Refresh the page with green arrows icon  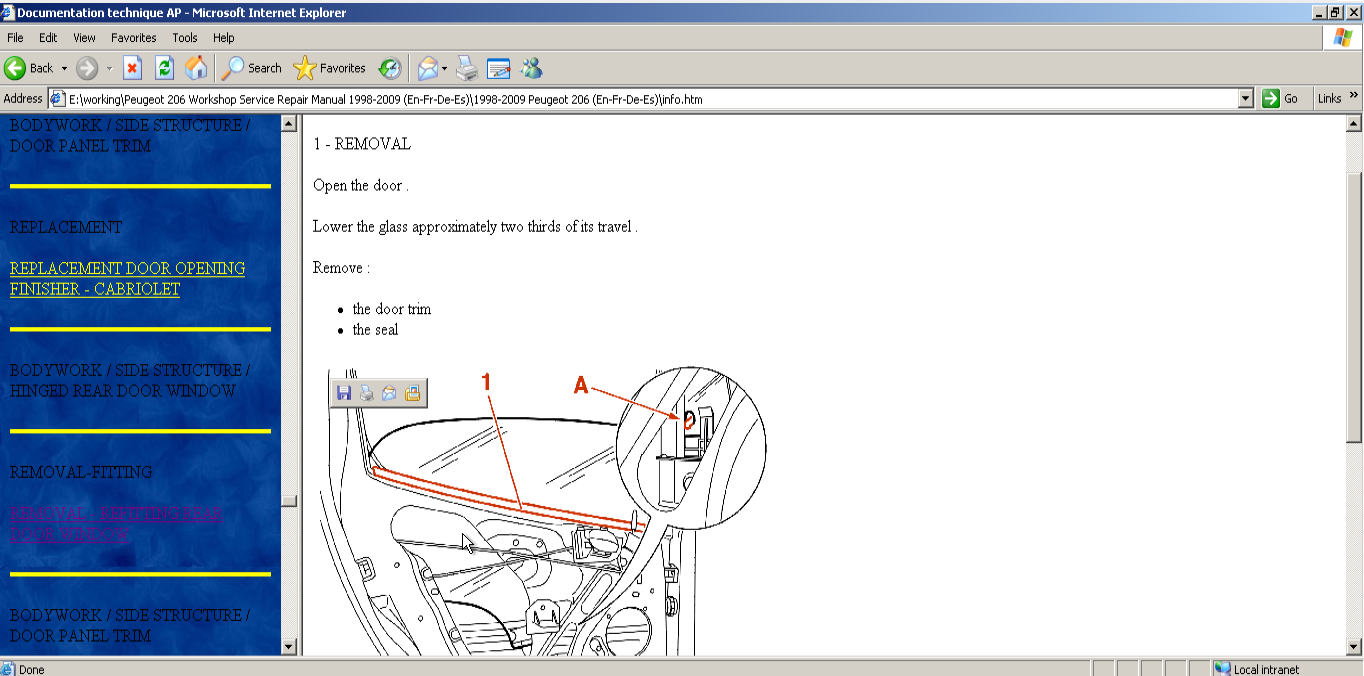click(x=165, y=68)
